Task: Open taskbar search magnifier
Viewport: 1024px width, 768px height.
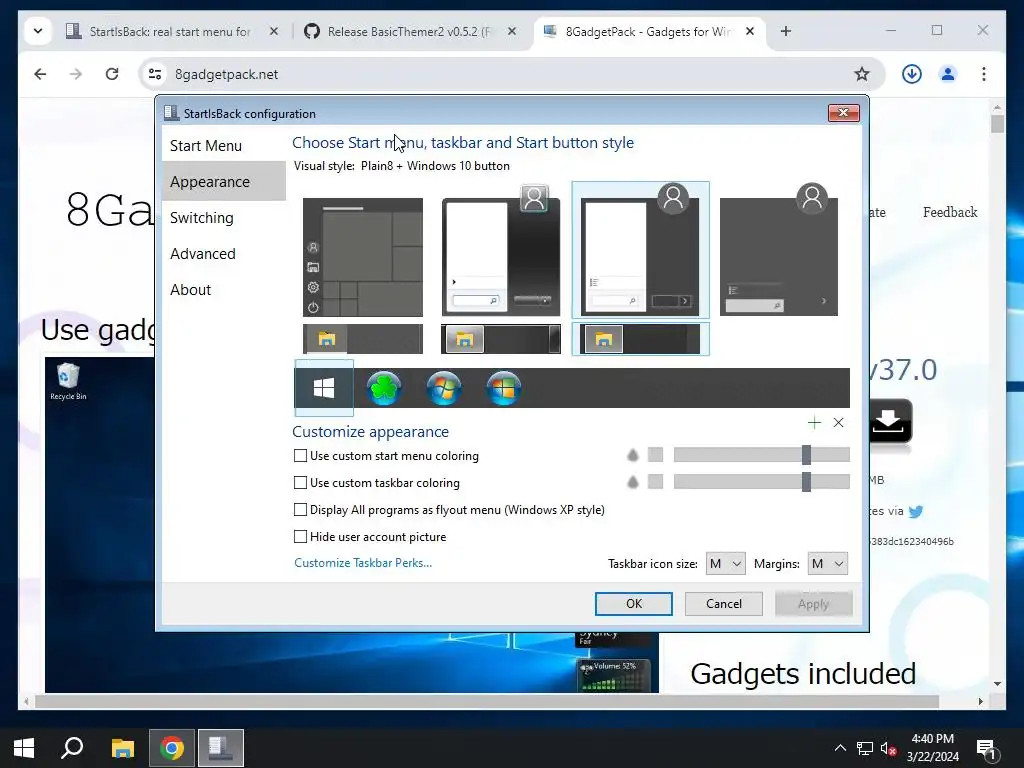Action: [72, 748]
